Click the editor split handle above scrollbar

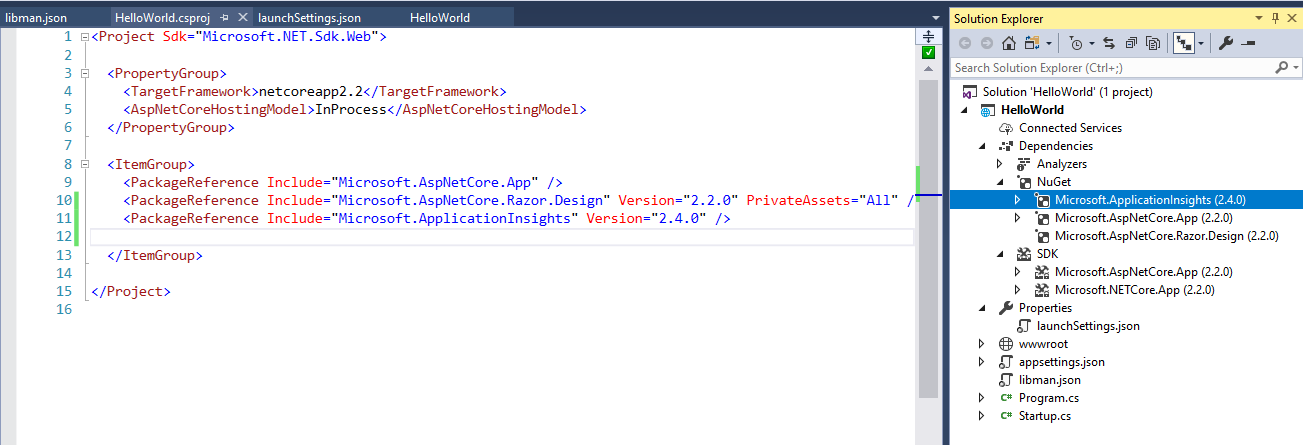(928, 36)
